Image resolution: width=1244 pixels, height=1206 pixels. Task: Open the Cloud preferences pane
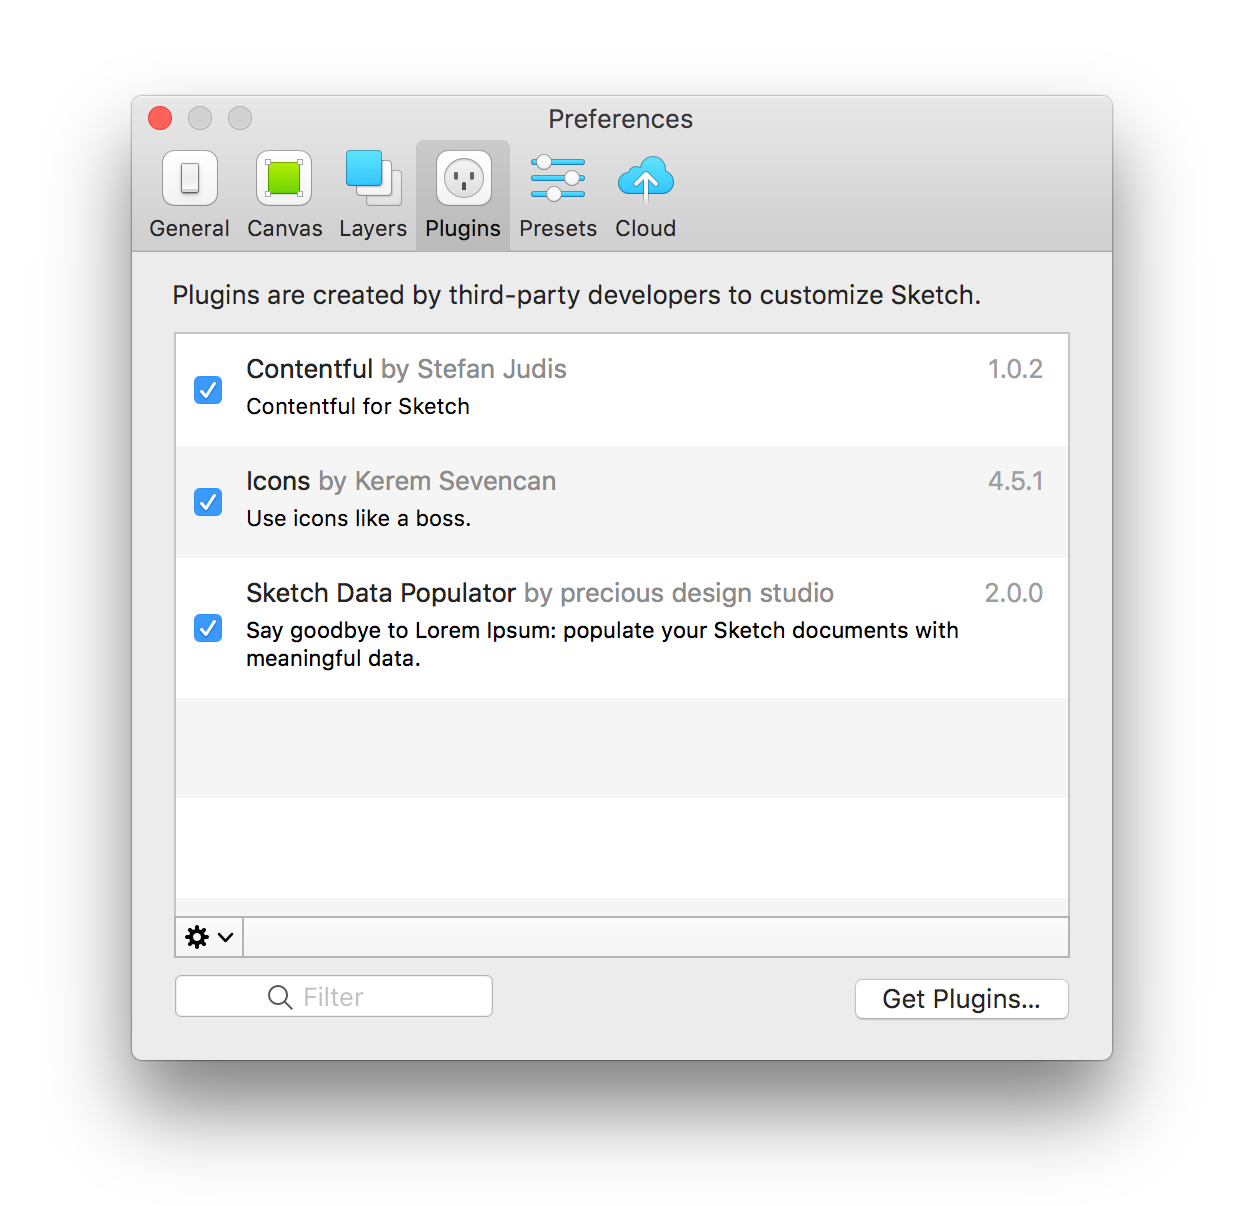[x=645, y=195]
